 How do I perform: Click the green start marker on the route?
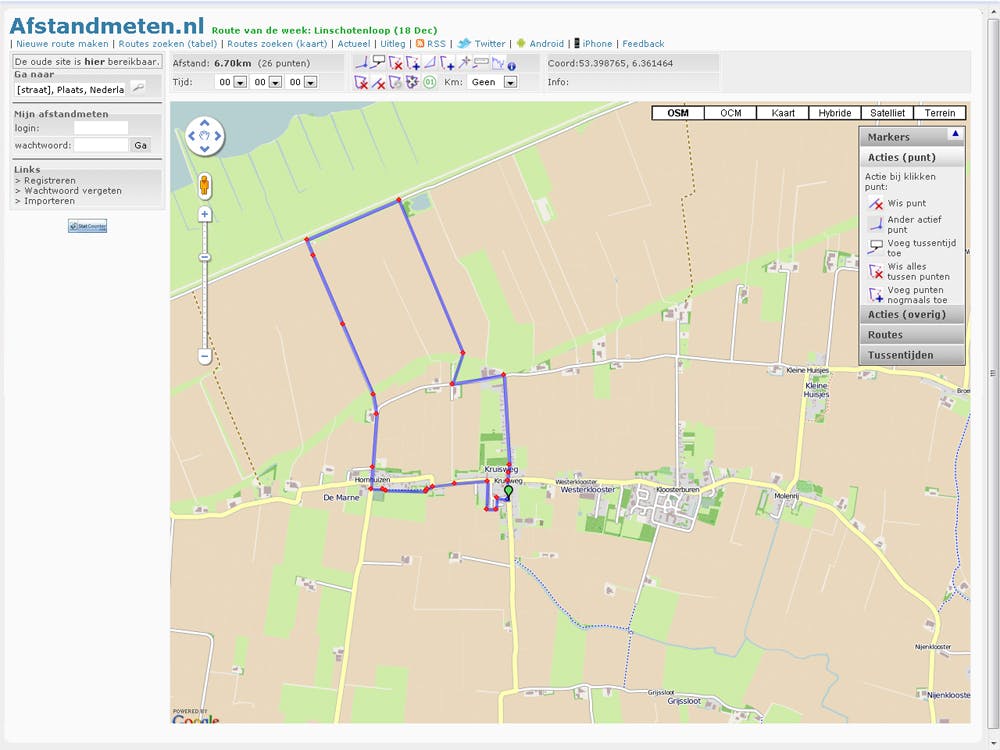click(x=508, y=492)
